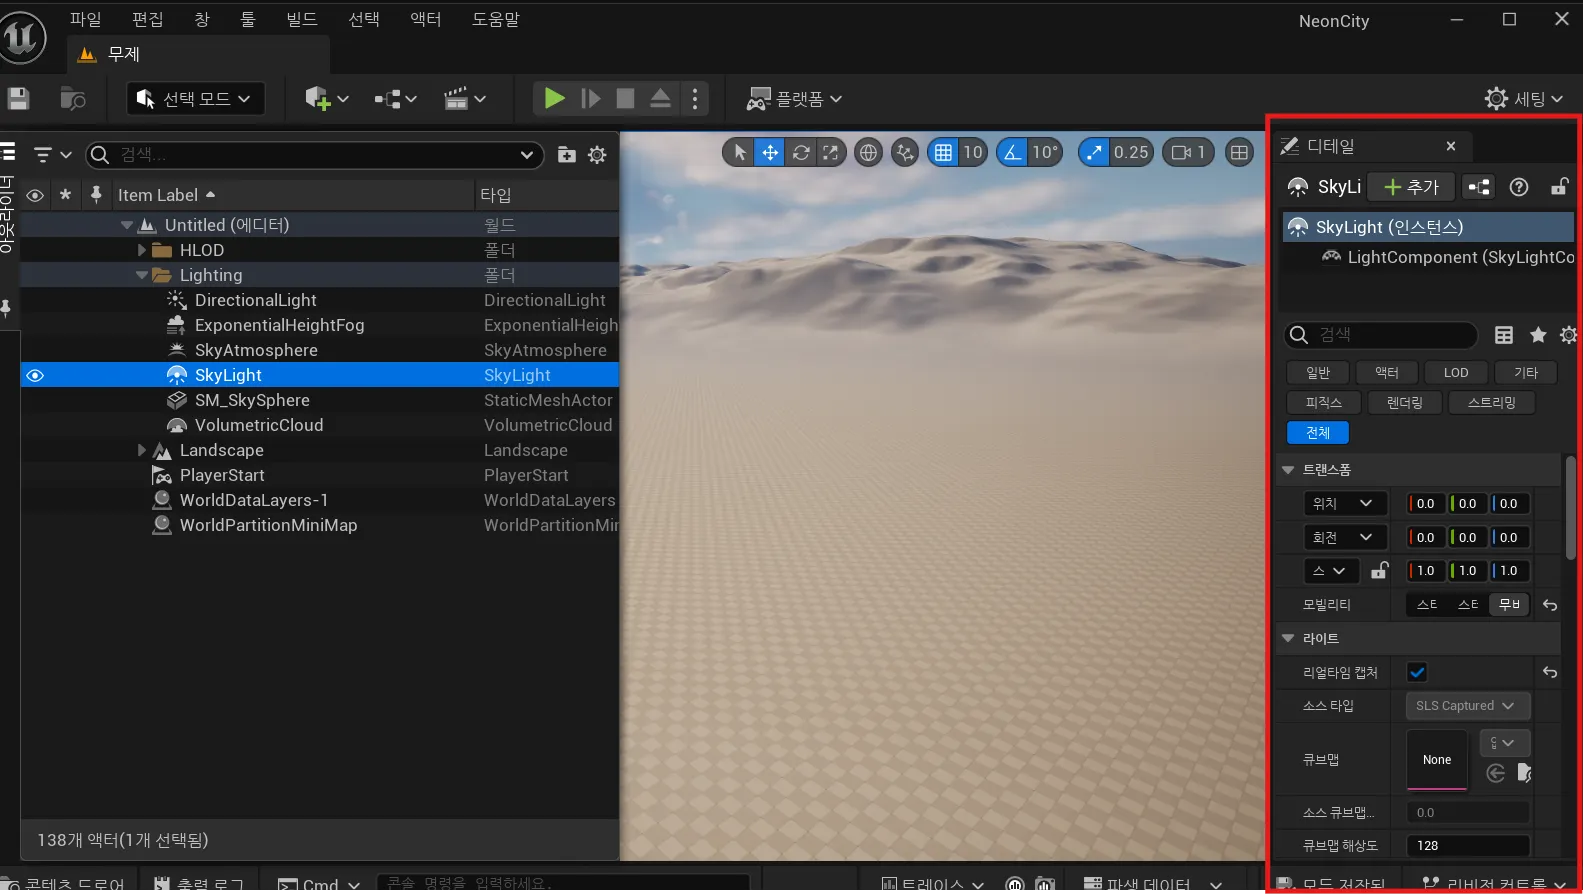Open the 선택 모드 dropdown

pyautogui.click(x=196, y=98)
